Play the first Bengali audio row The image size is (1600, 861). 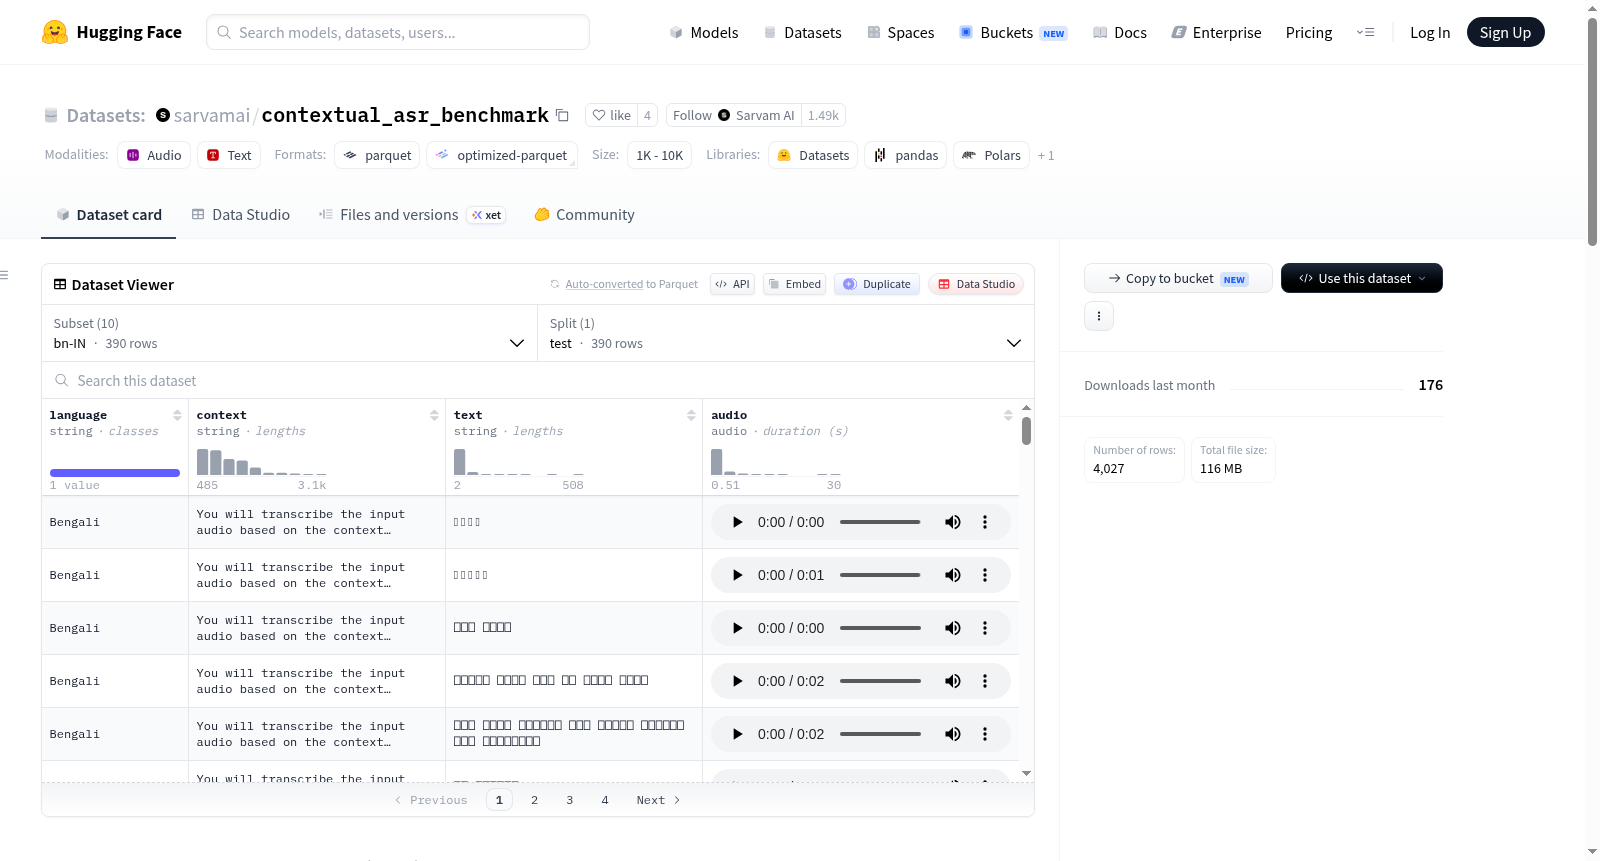pos(737,522)
